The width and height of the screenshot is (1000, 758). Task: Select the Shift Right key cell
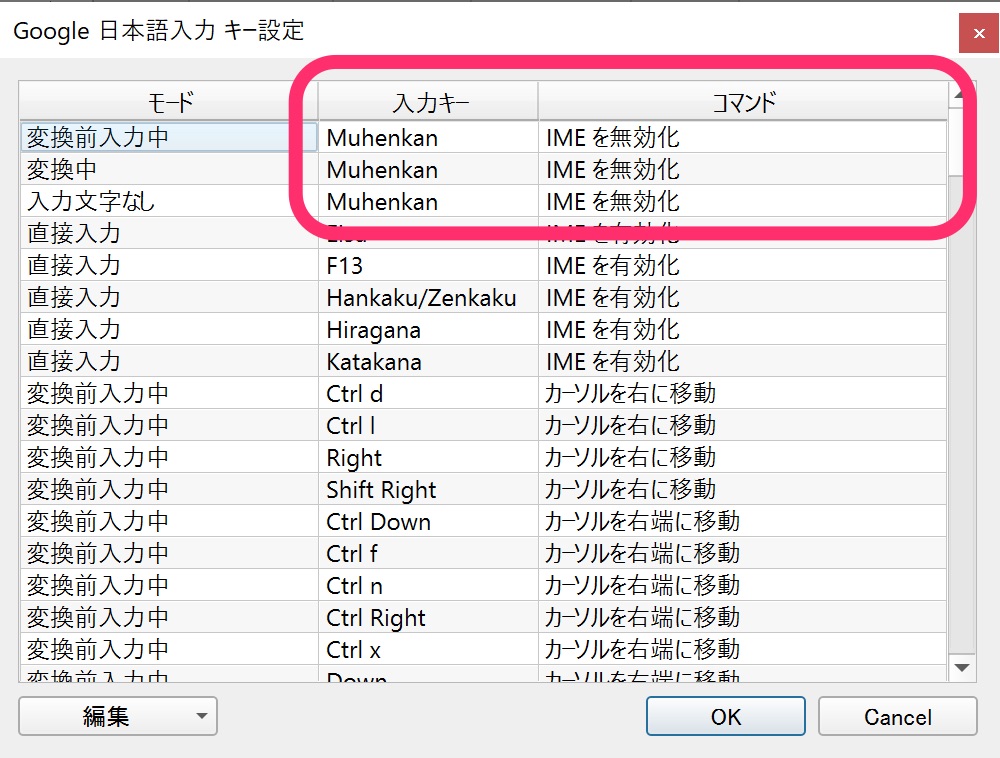pyautogui.click(x=429, y=489)
